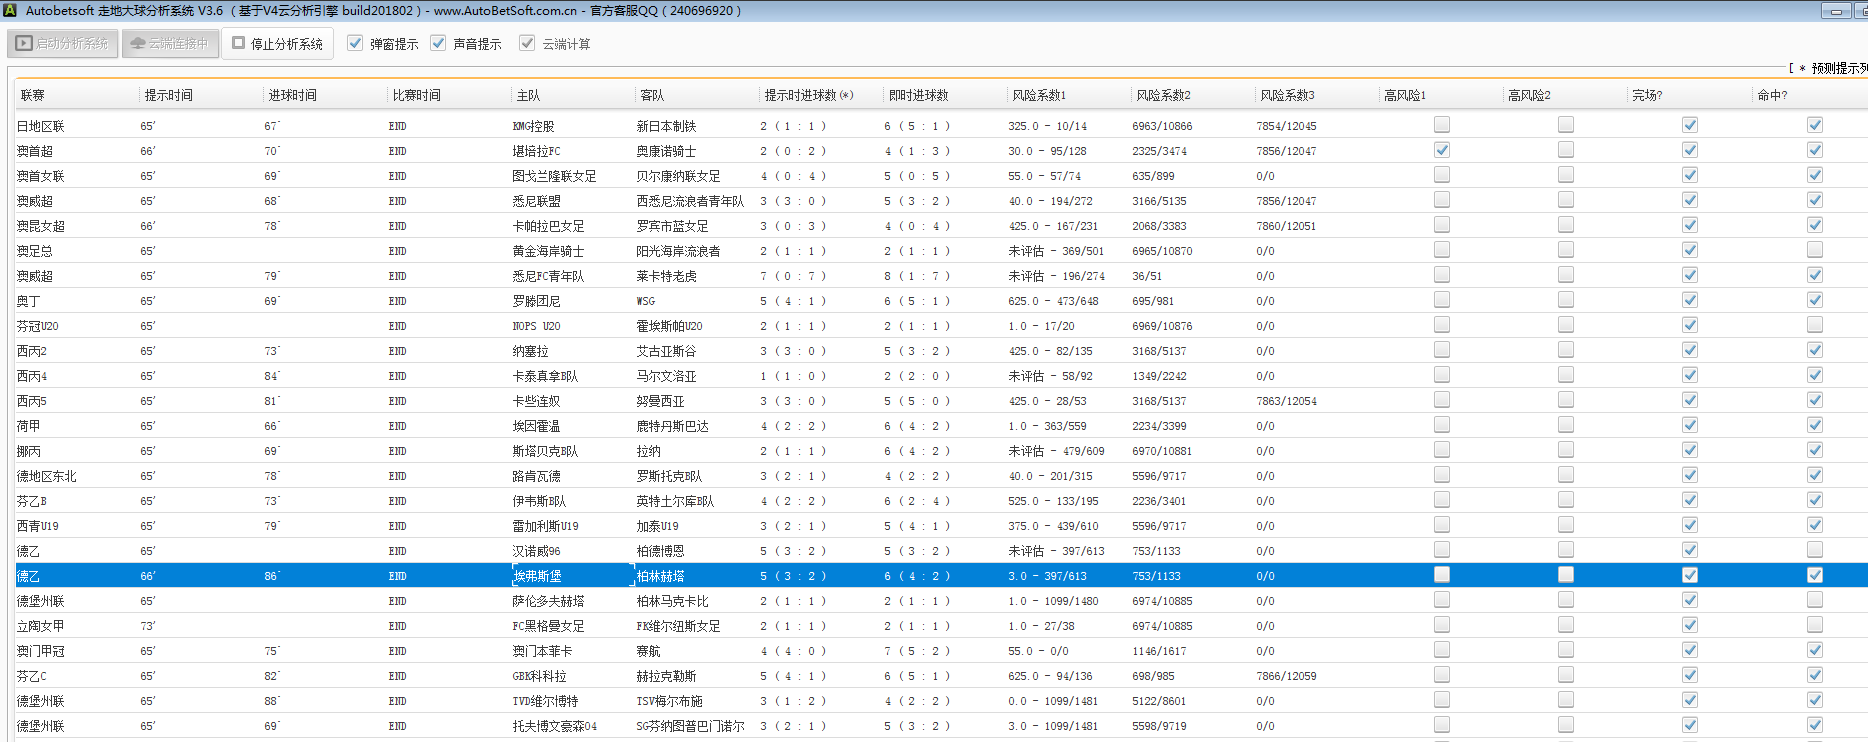Check 命中? for the 黄金海岸骑士 row
Image resolution: width=1868 pixels, height=742 pixels.
coord(1814,250)
